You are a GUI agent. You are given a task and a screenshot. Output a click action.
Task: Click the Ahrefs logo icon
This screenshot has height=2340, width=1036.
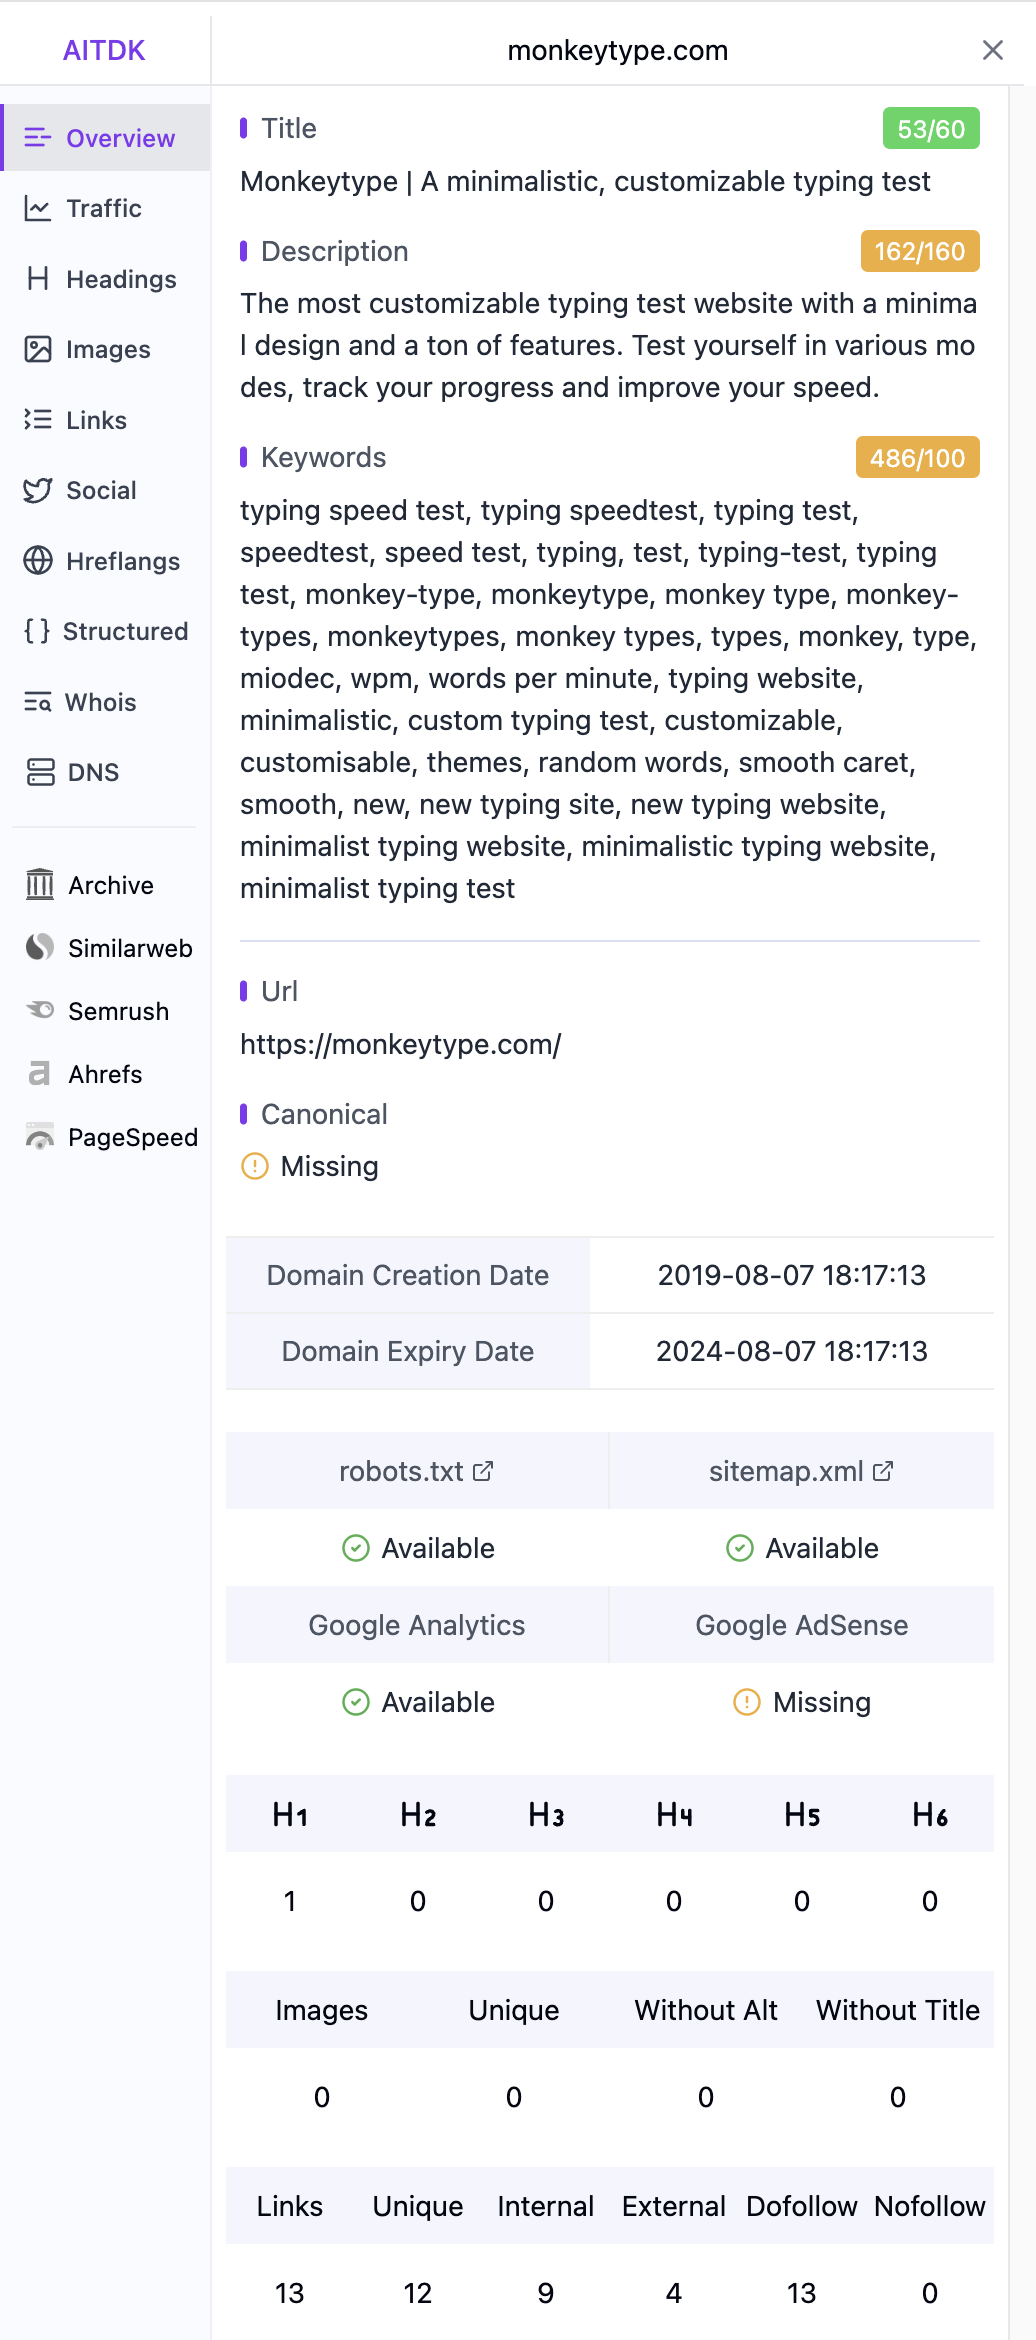(x=40, y=1074)
